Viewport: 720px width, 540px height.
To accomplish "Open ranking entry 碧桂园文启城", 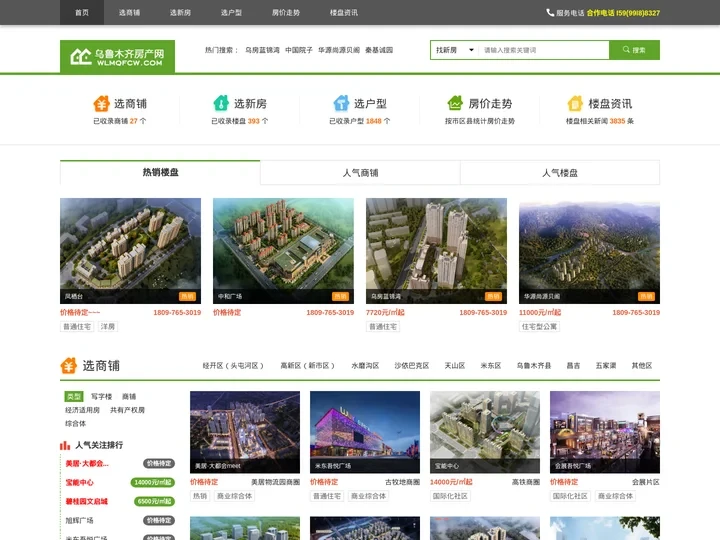I will pyautogui.click(x=86, y=501).
